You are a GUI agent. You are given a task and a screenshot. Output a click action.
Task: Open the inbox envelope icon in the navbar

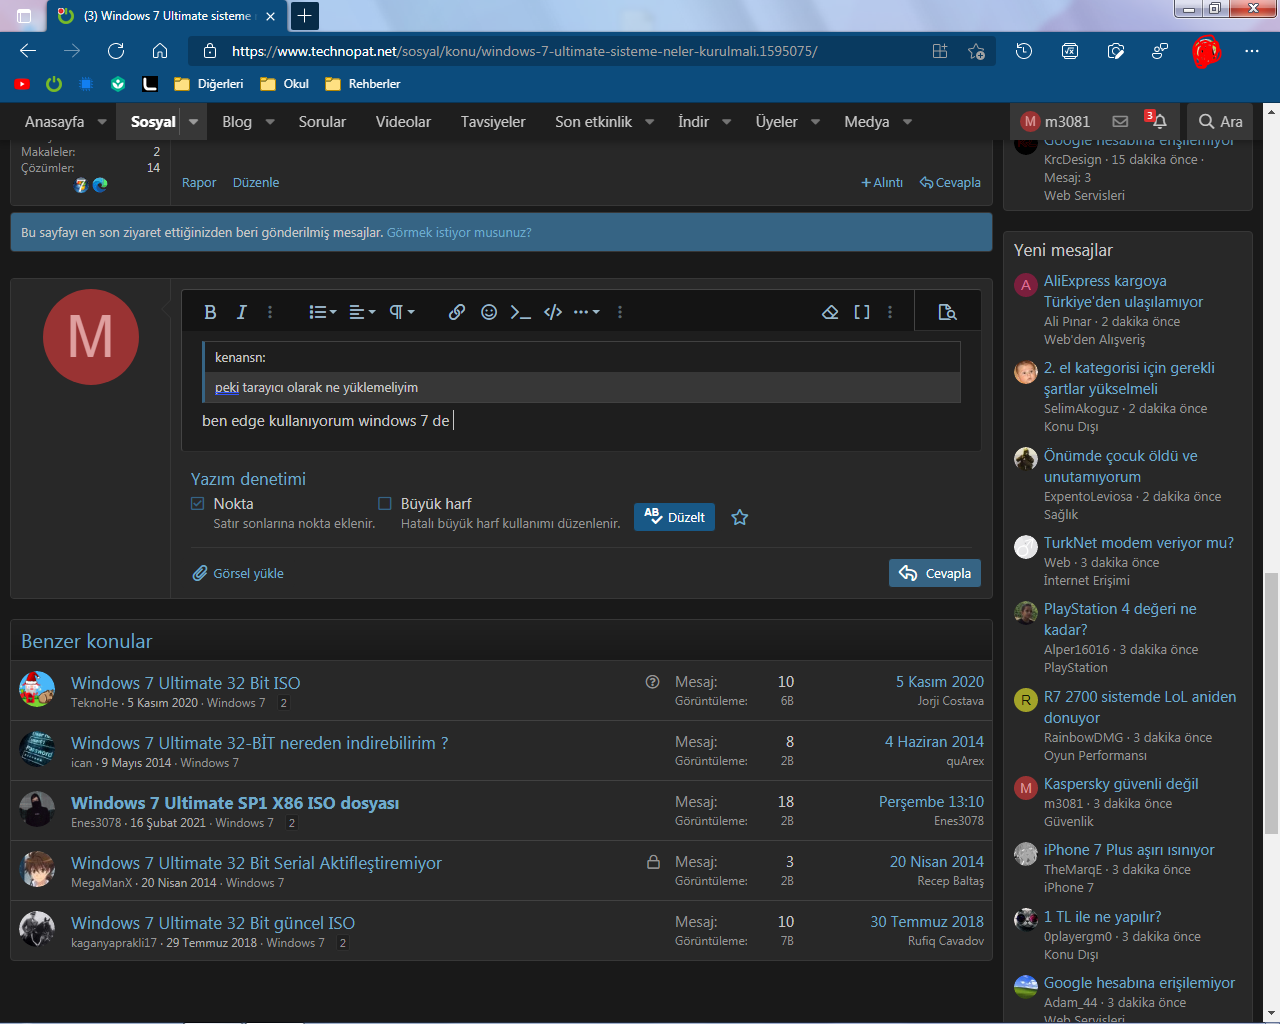1120,121
